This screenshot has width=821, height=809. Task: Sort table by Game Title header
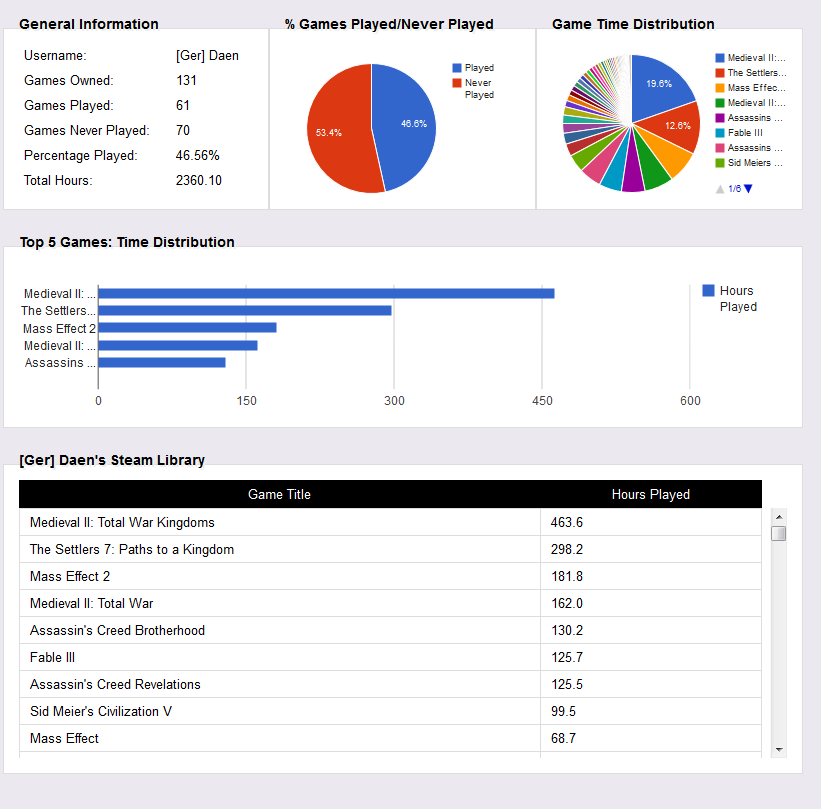click(x=279, y=494)
